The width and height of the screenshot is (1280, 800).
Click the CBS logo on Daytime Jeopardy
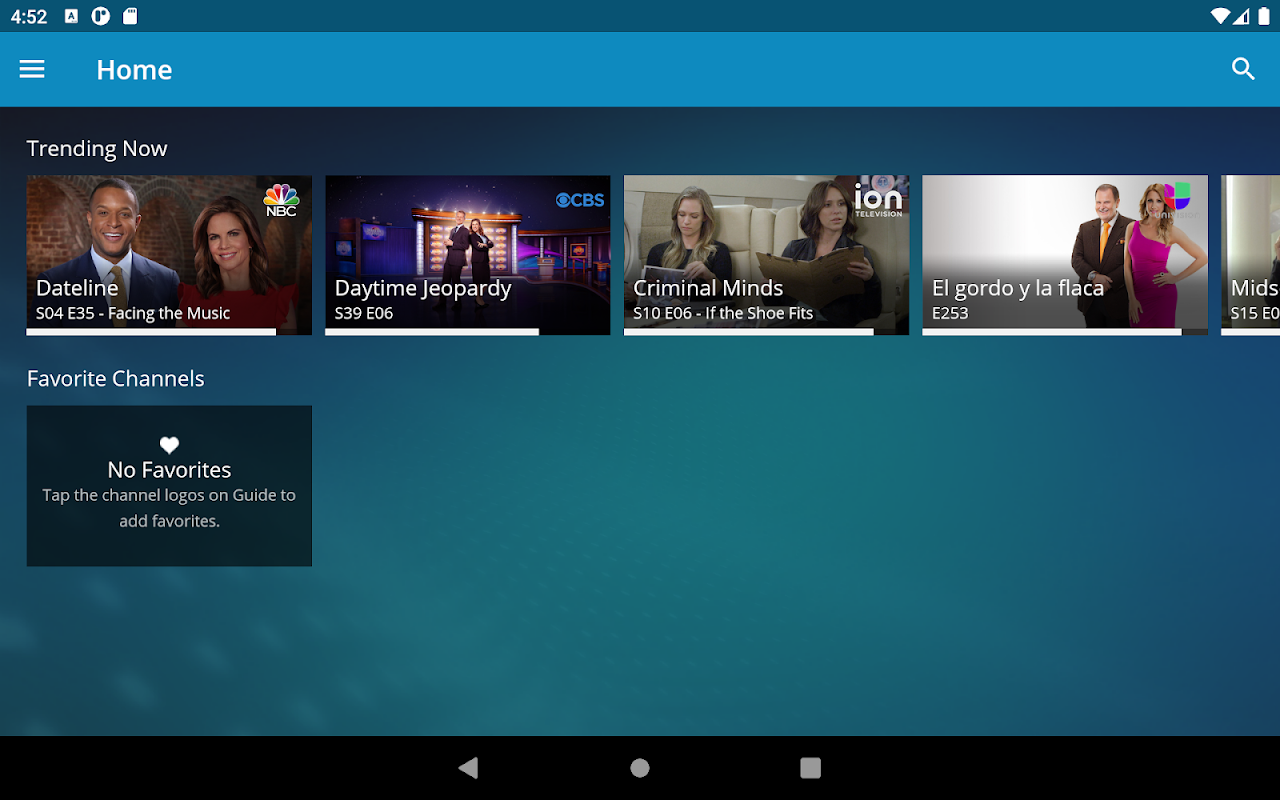pos(580,200)
